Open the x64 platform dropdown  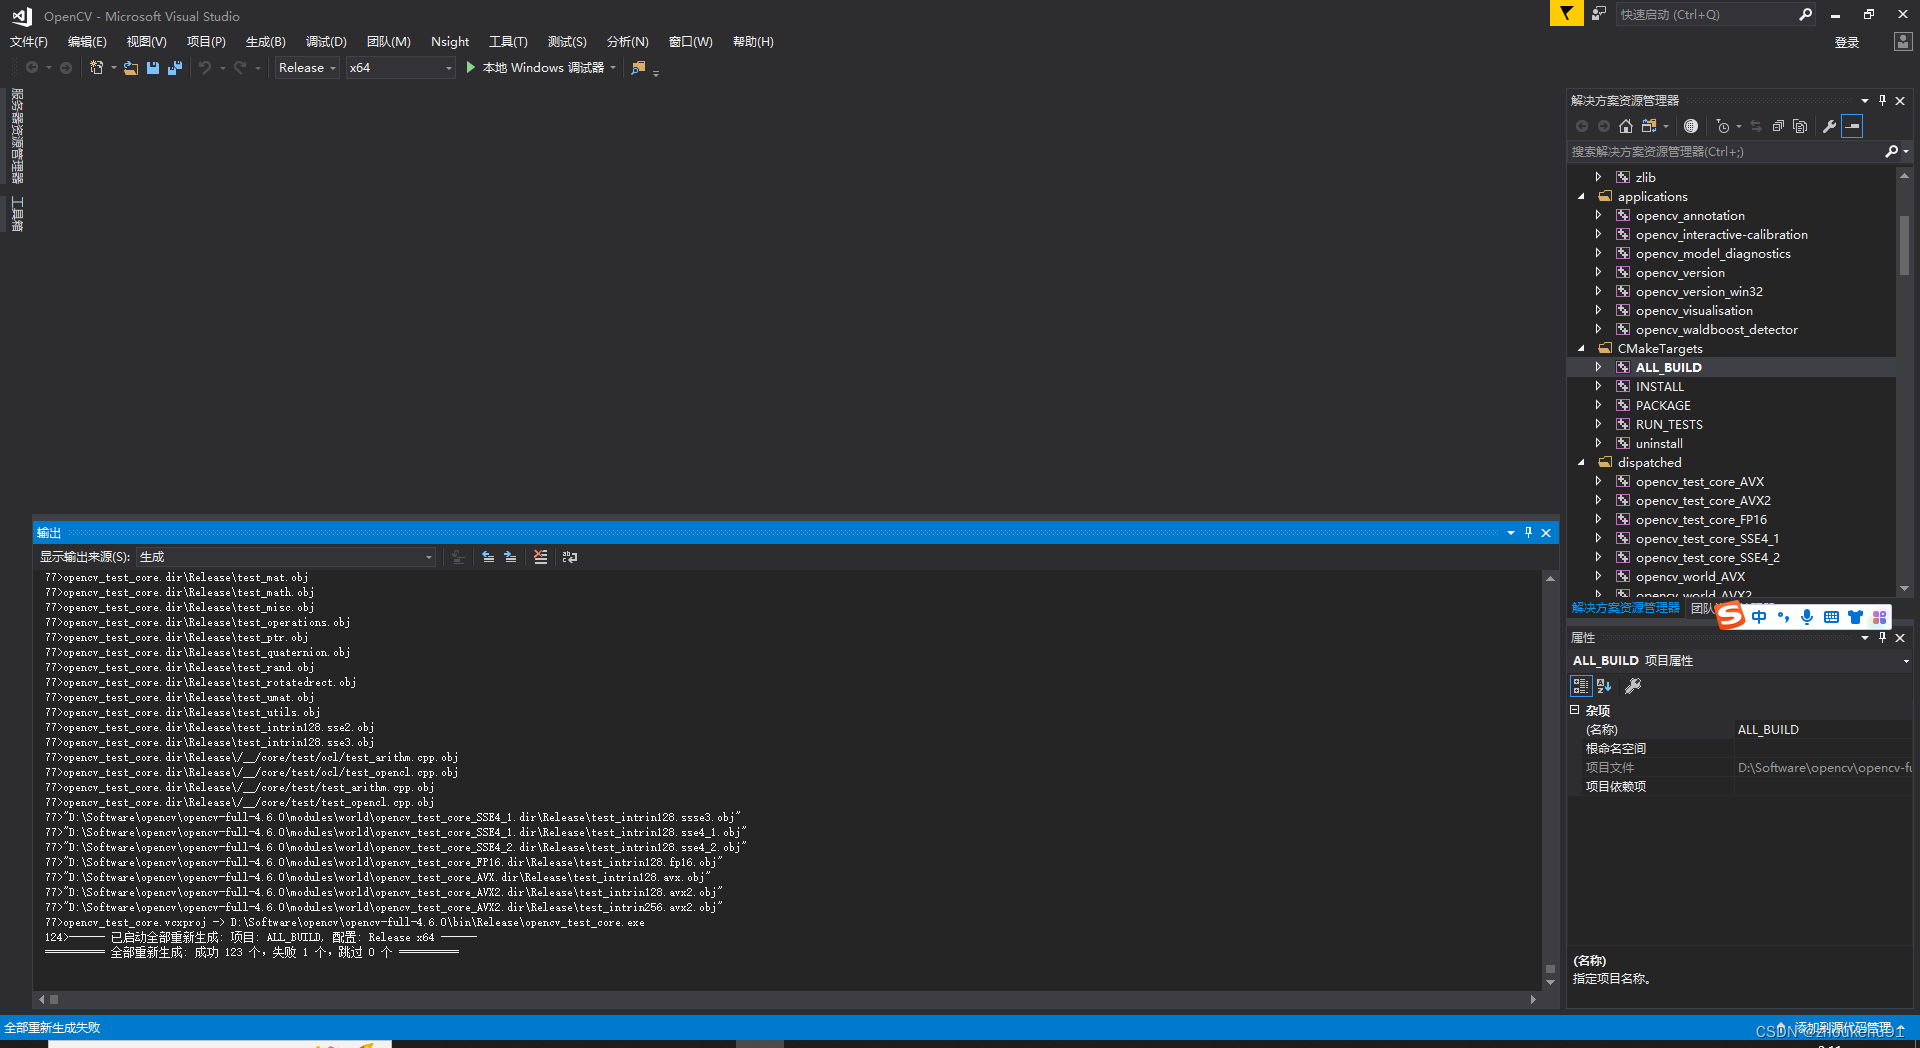[x=400, y=67]
